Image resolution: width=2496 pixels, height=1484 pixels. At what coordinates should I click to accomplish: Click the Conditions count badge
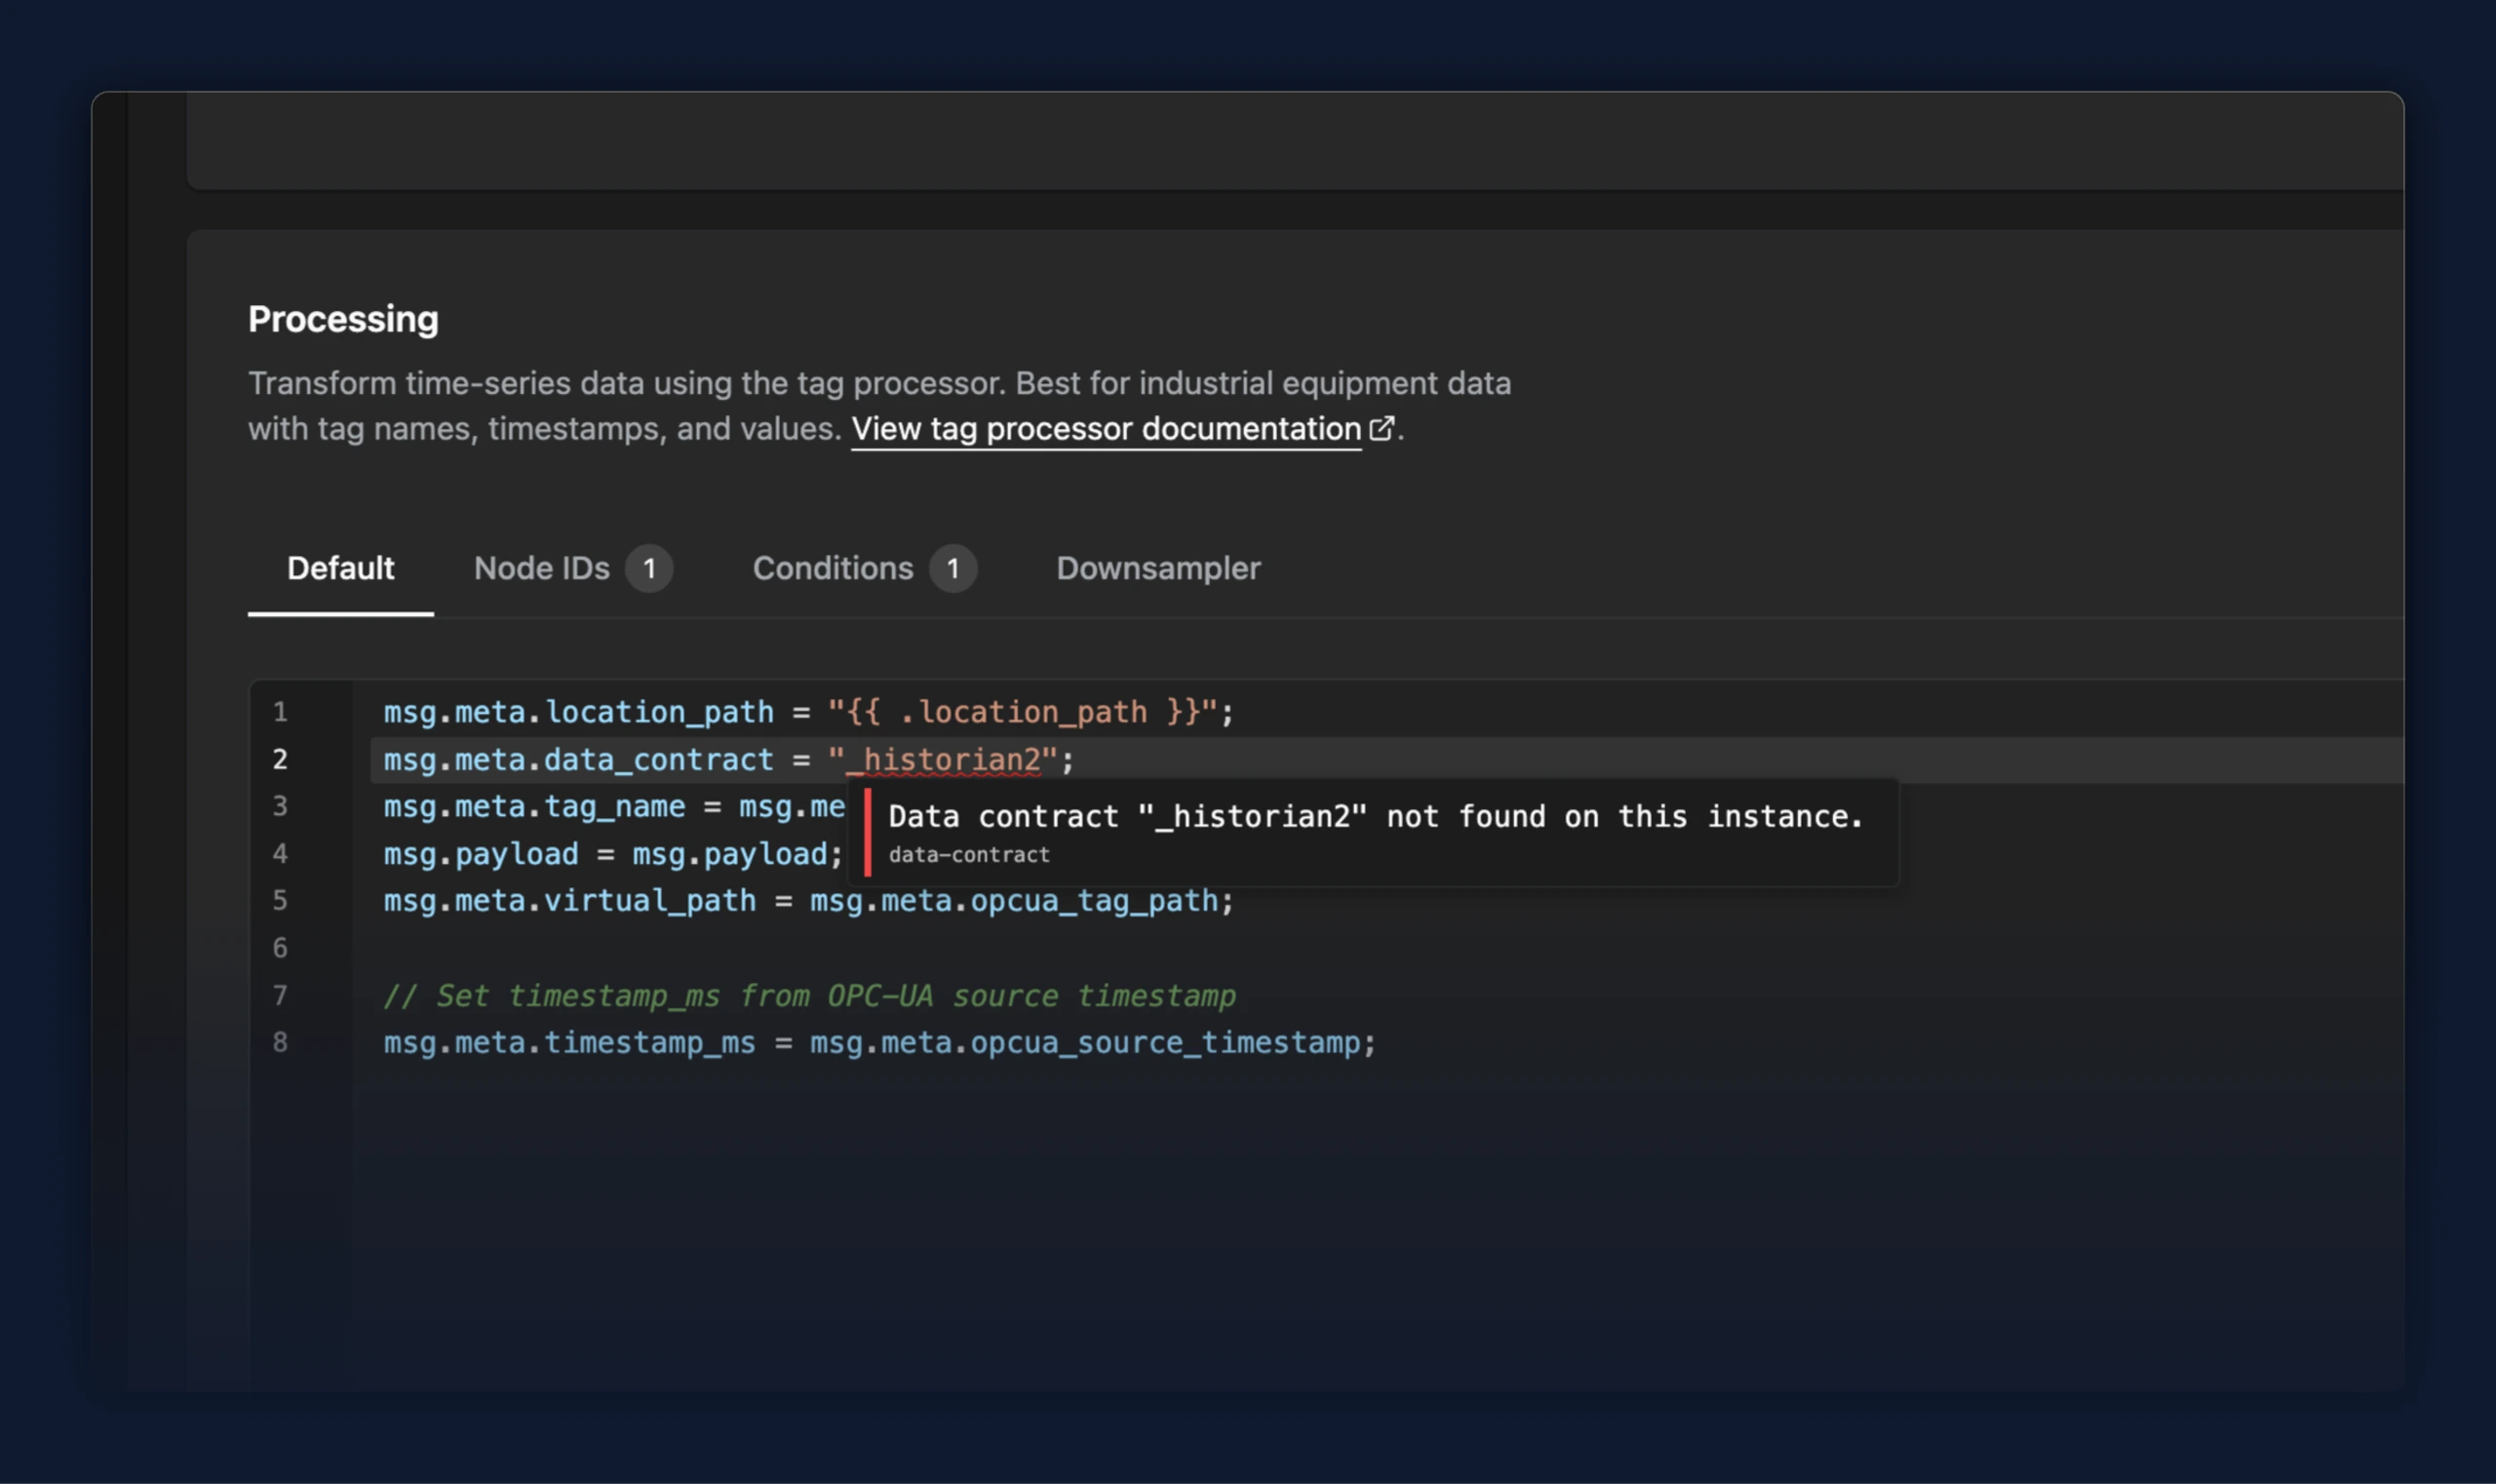pyautogui.click(x=952, y=569)
